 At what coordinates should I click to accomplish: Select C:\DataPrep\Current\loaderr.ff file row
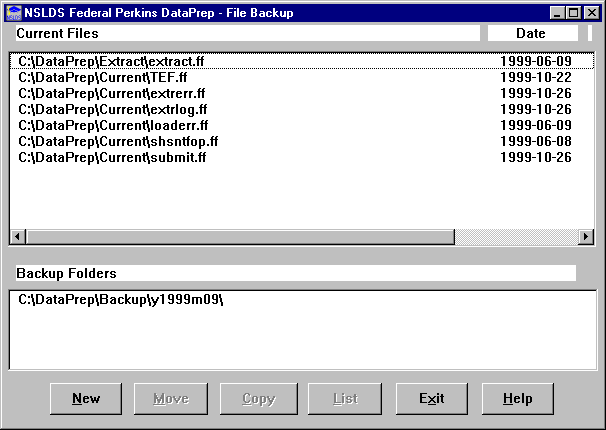click(302, 125)
